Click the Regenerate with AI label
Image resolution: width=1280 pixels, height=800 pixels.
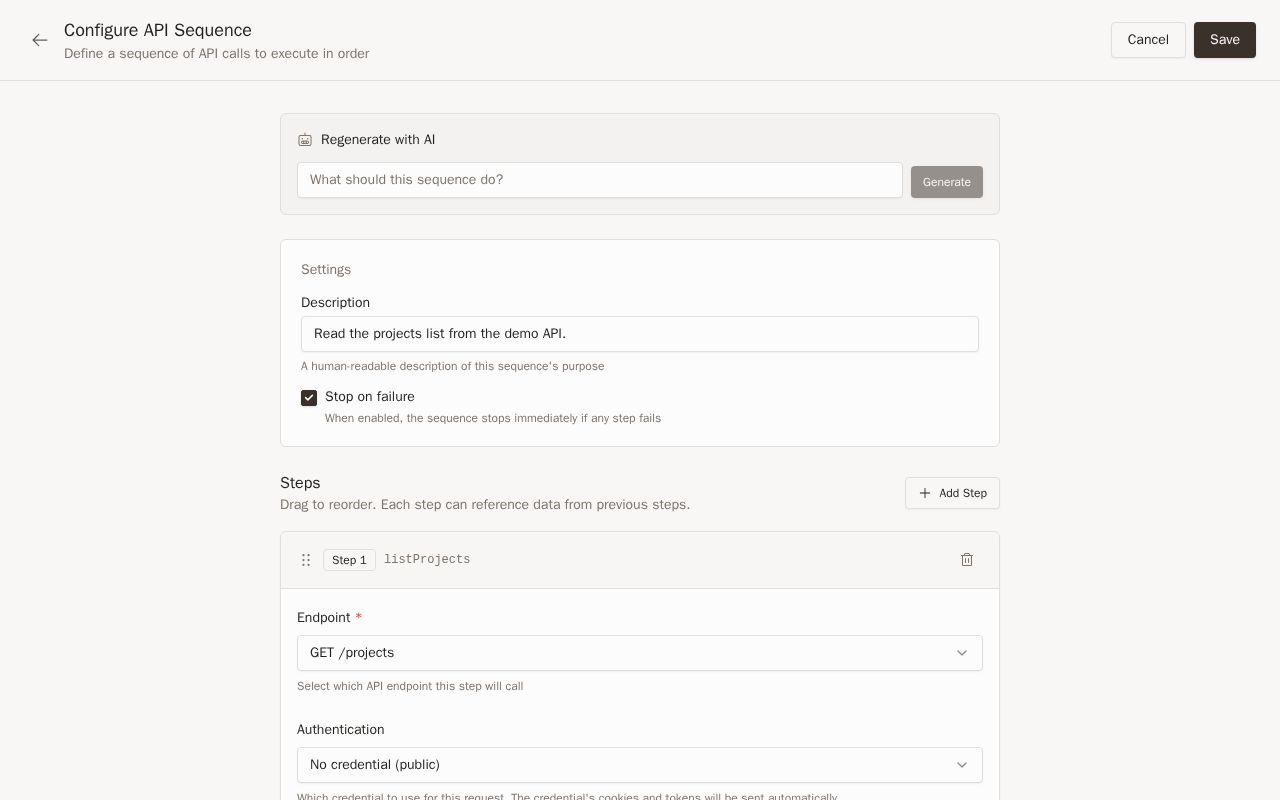pos(378,140)
